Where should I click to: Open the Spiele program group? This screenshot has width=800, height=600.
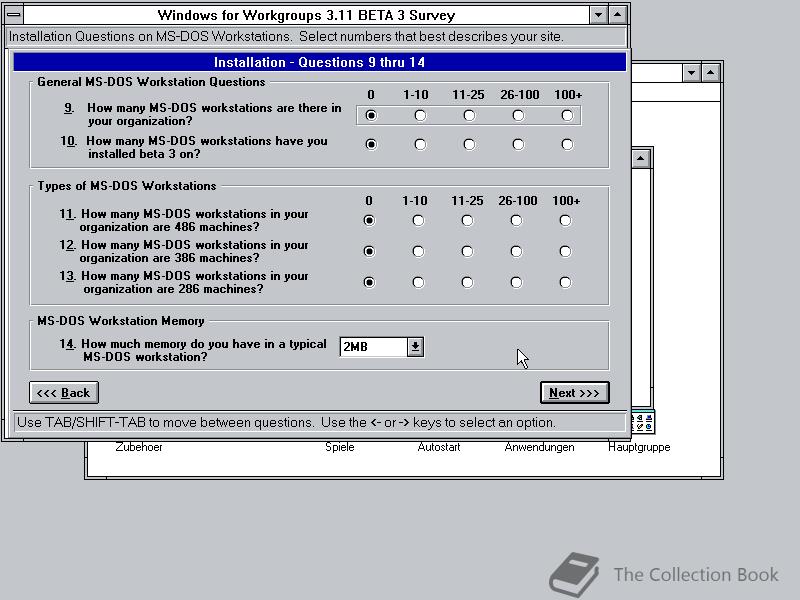(x=340, y=447)
